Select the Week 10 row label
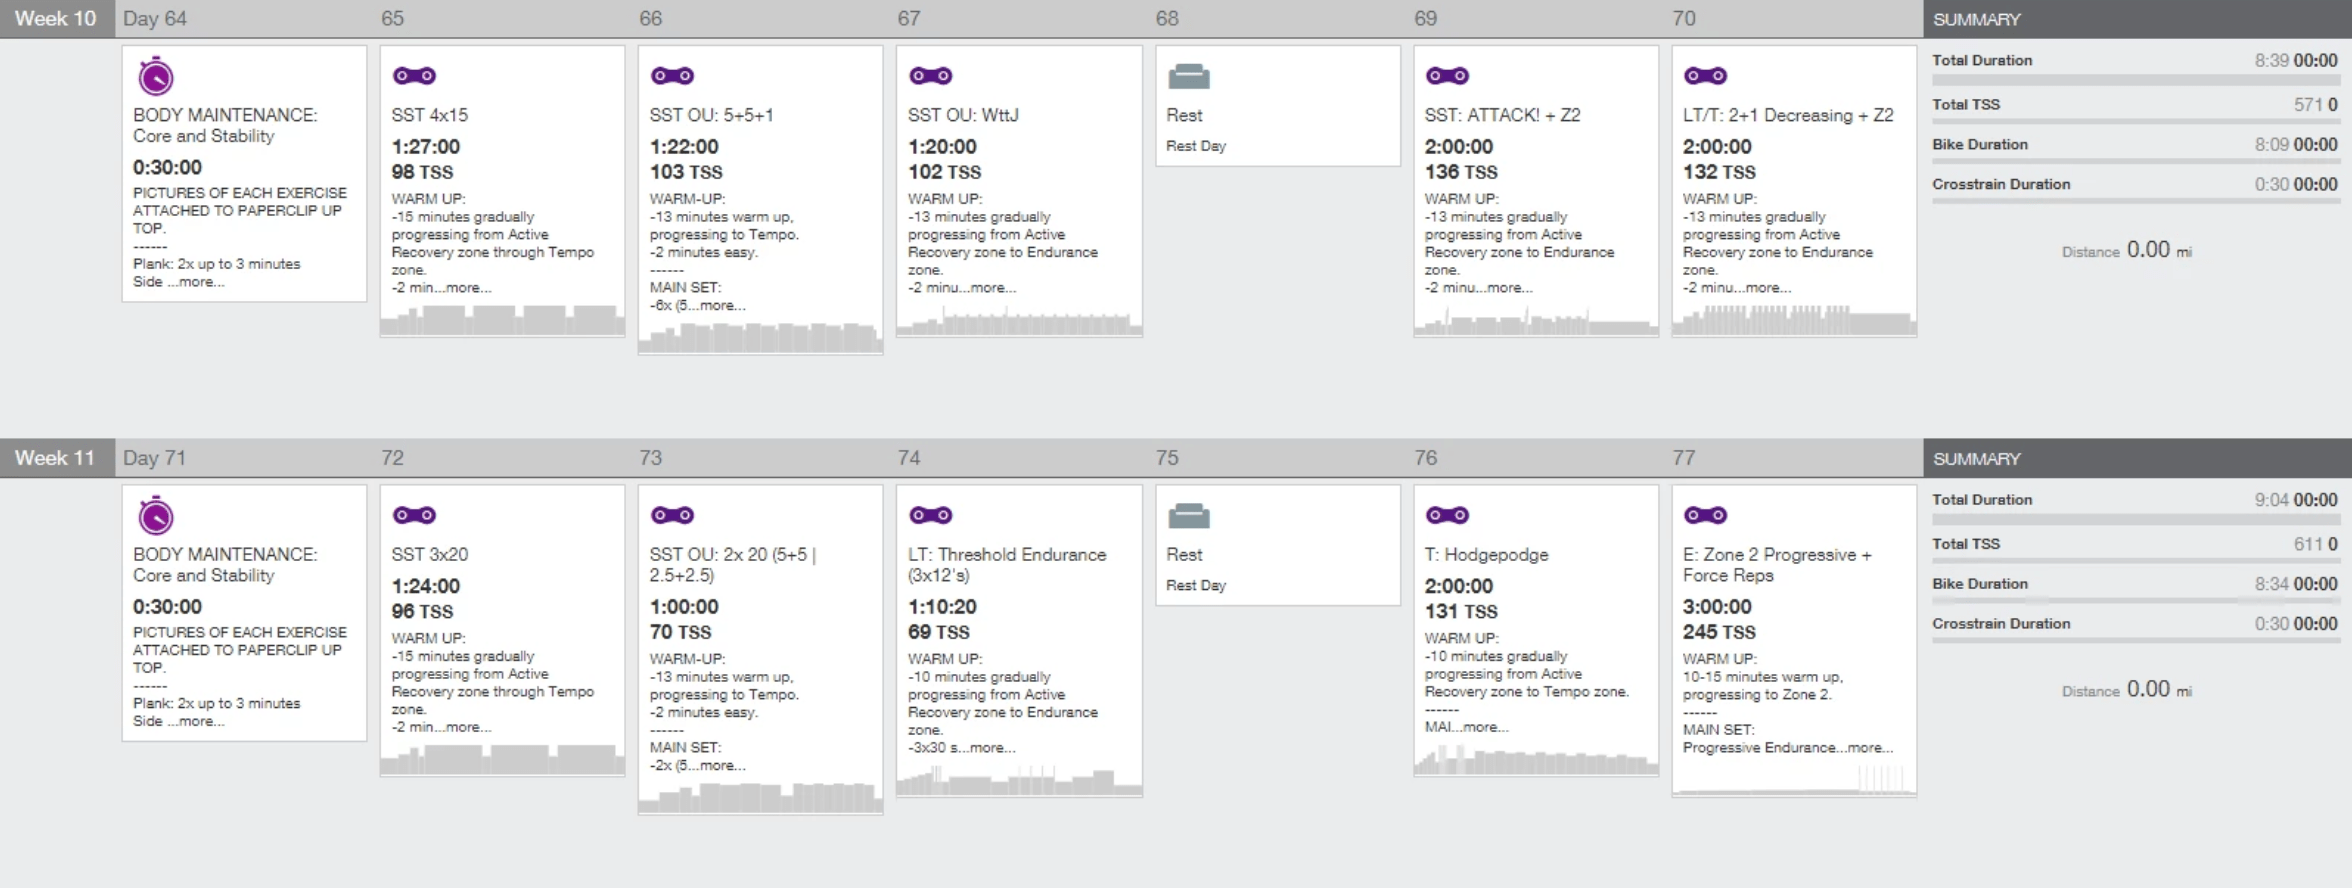 [x=56, y=19]
